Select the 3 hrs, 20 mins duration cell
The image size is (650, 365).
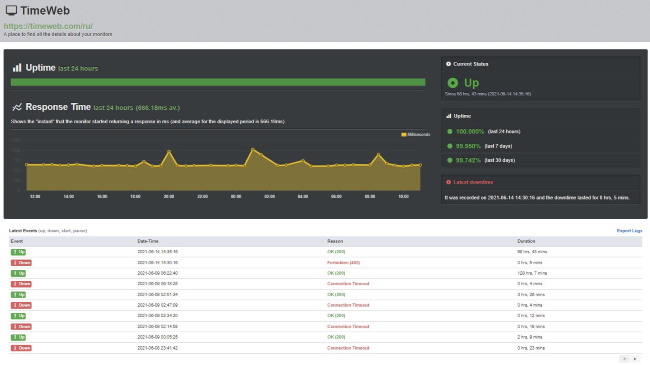coord(531,294)
